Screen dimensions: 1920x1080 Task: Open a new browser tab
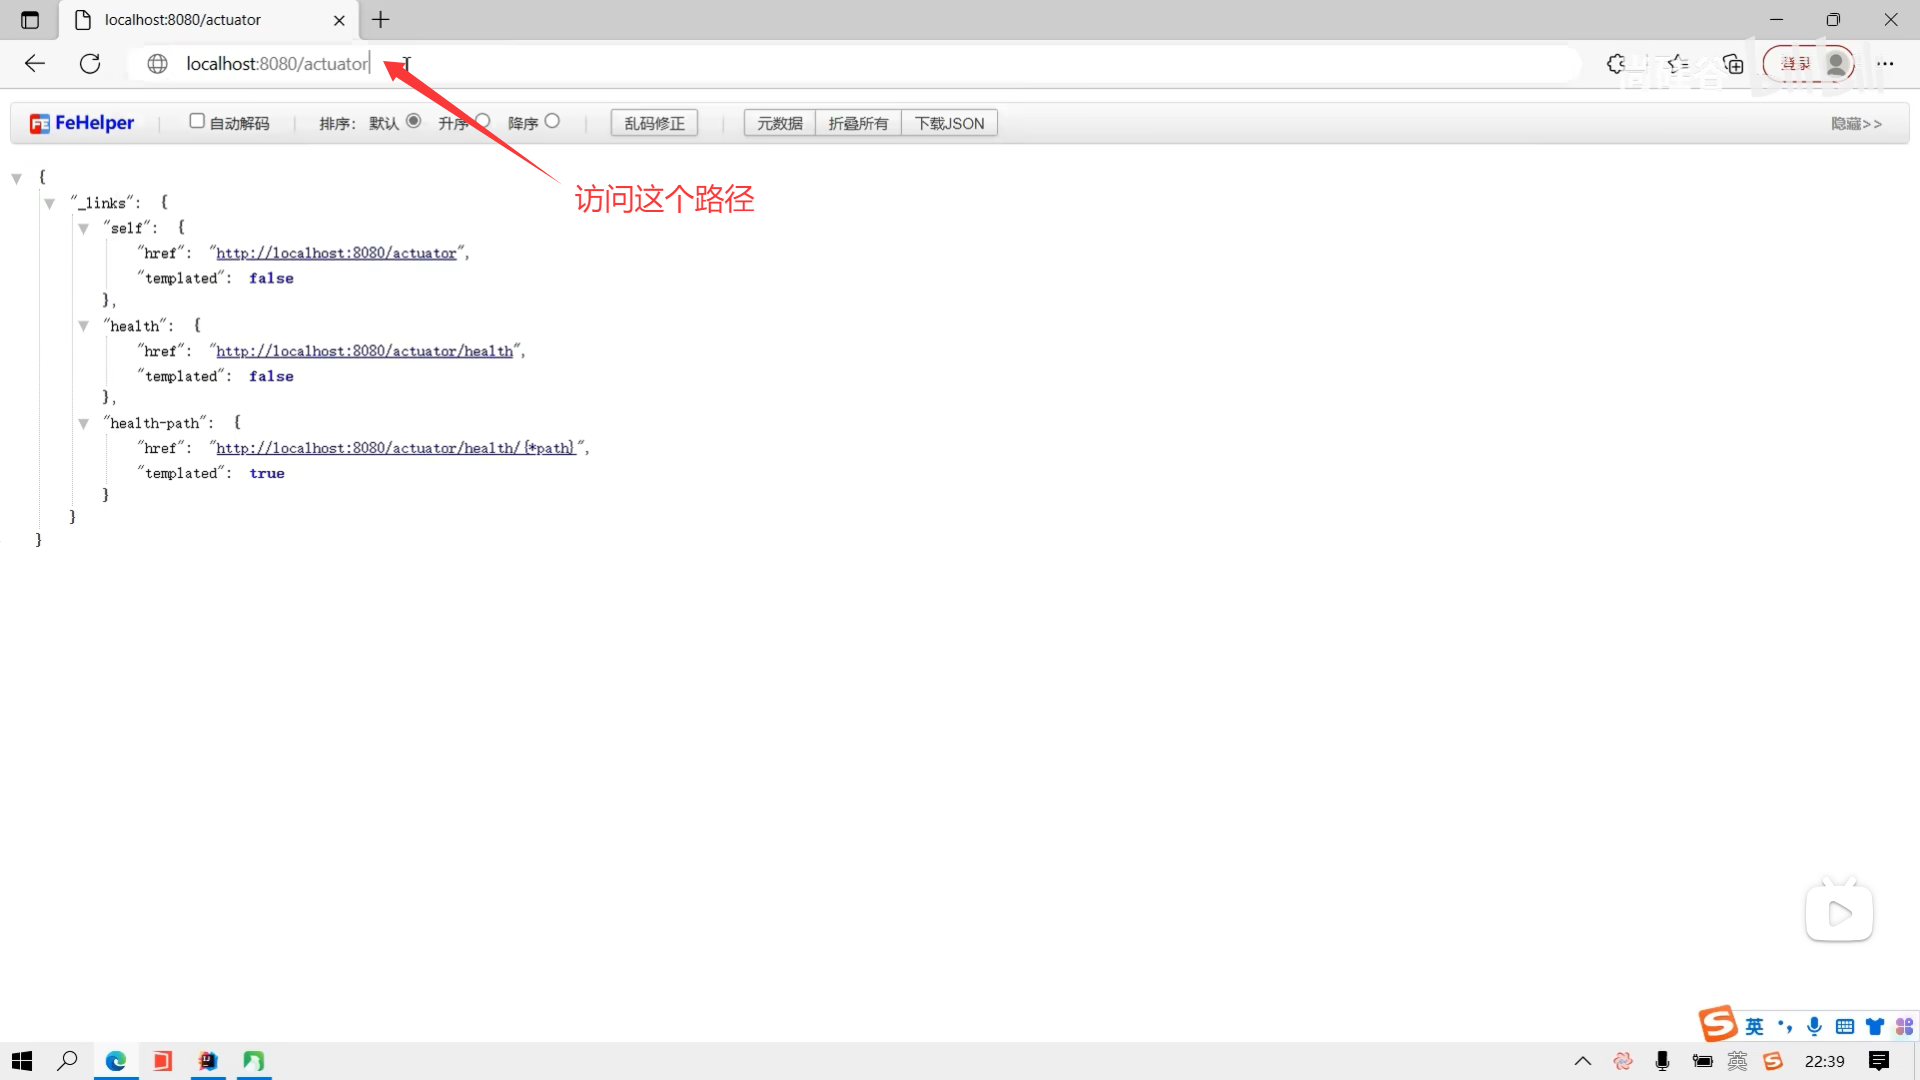click(381, 20)
